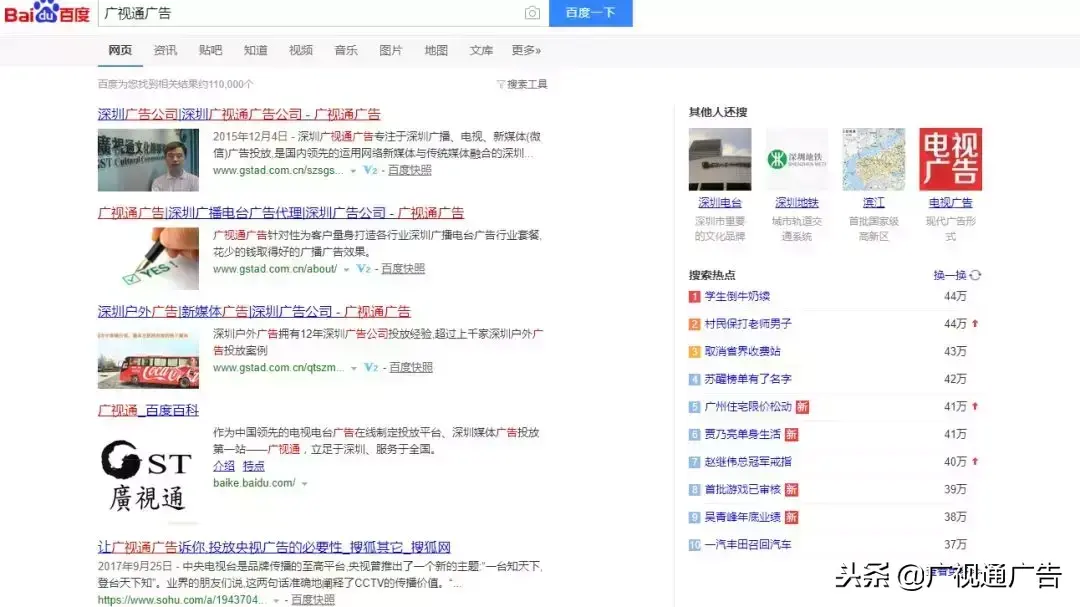Screen dimensions: 1080x607
Task: Open hot search 吴青峰年底业绩
Action: [x=742, y=517]
